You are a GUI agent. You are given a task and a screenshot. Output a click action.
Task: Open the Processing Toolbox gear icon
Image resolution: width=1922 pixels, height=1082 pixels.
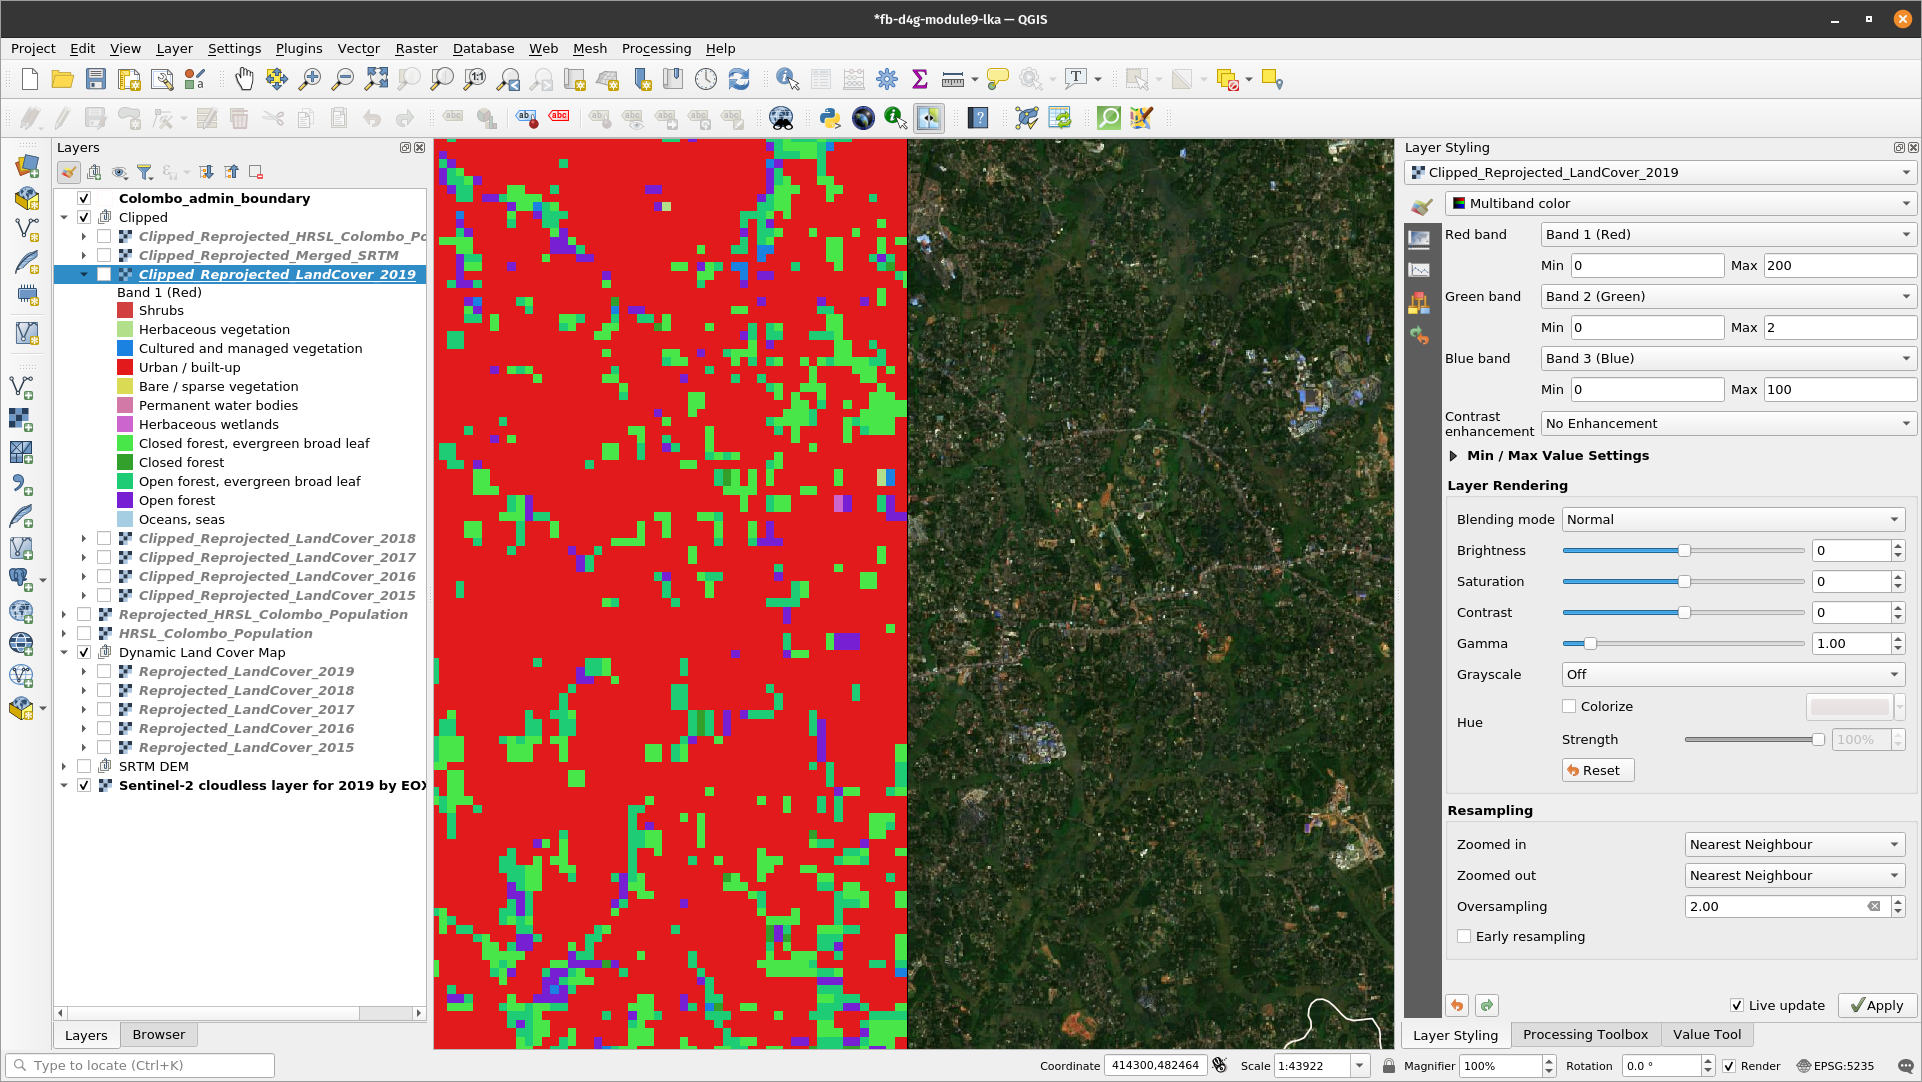[887, 80]
